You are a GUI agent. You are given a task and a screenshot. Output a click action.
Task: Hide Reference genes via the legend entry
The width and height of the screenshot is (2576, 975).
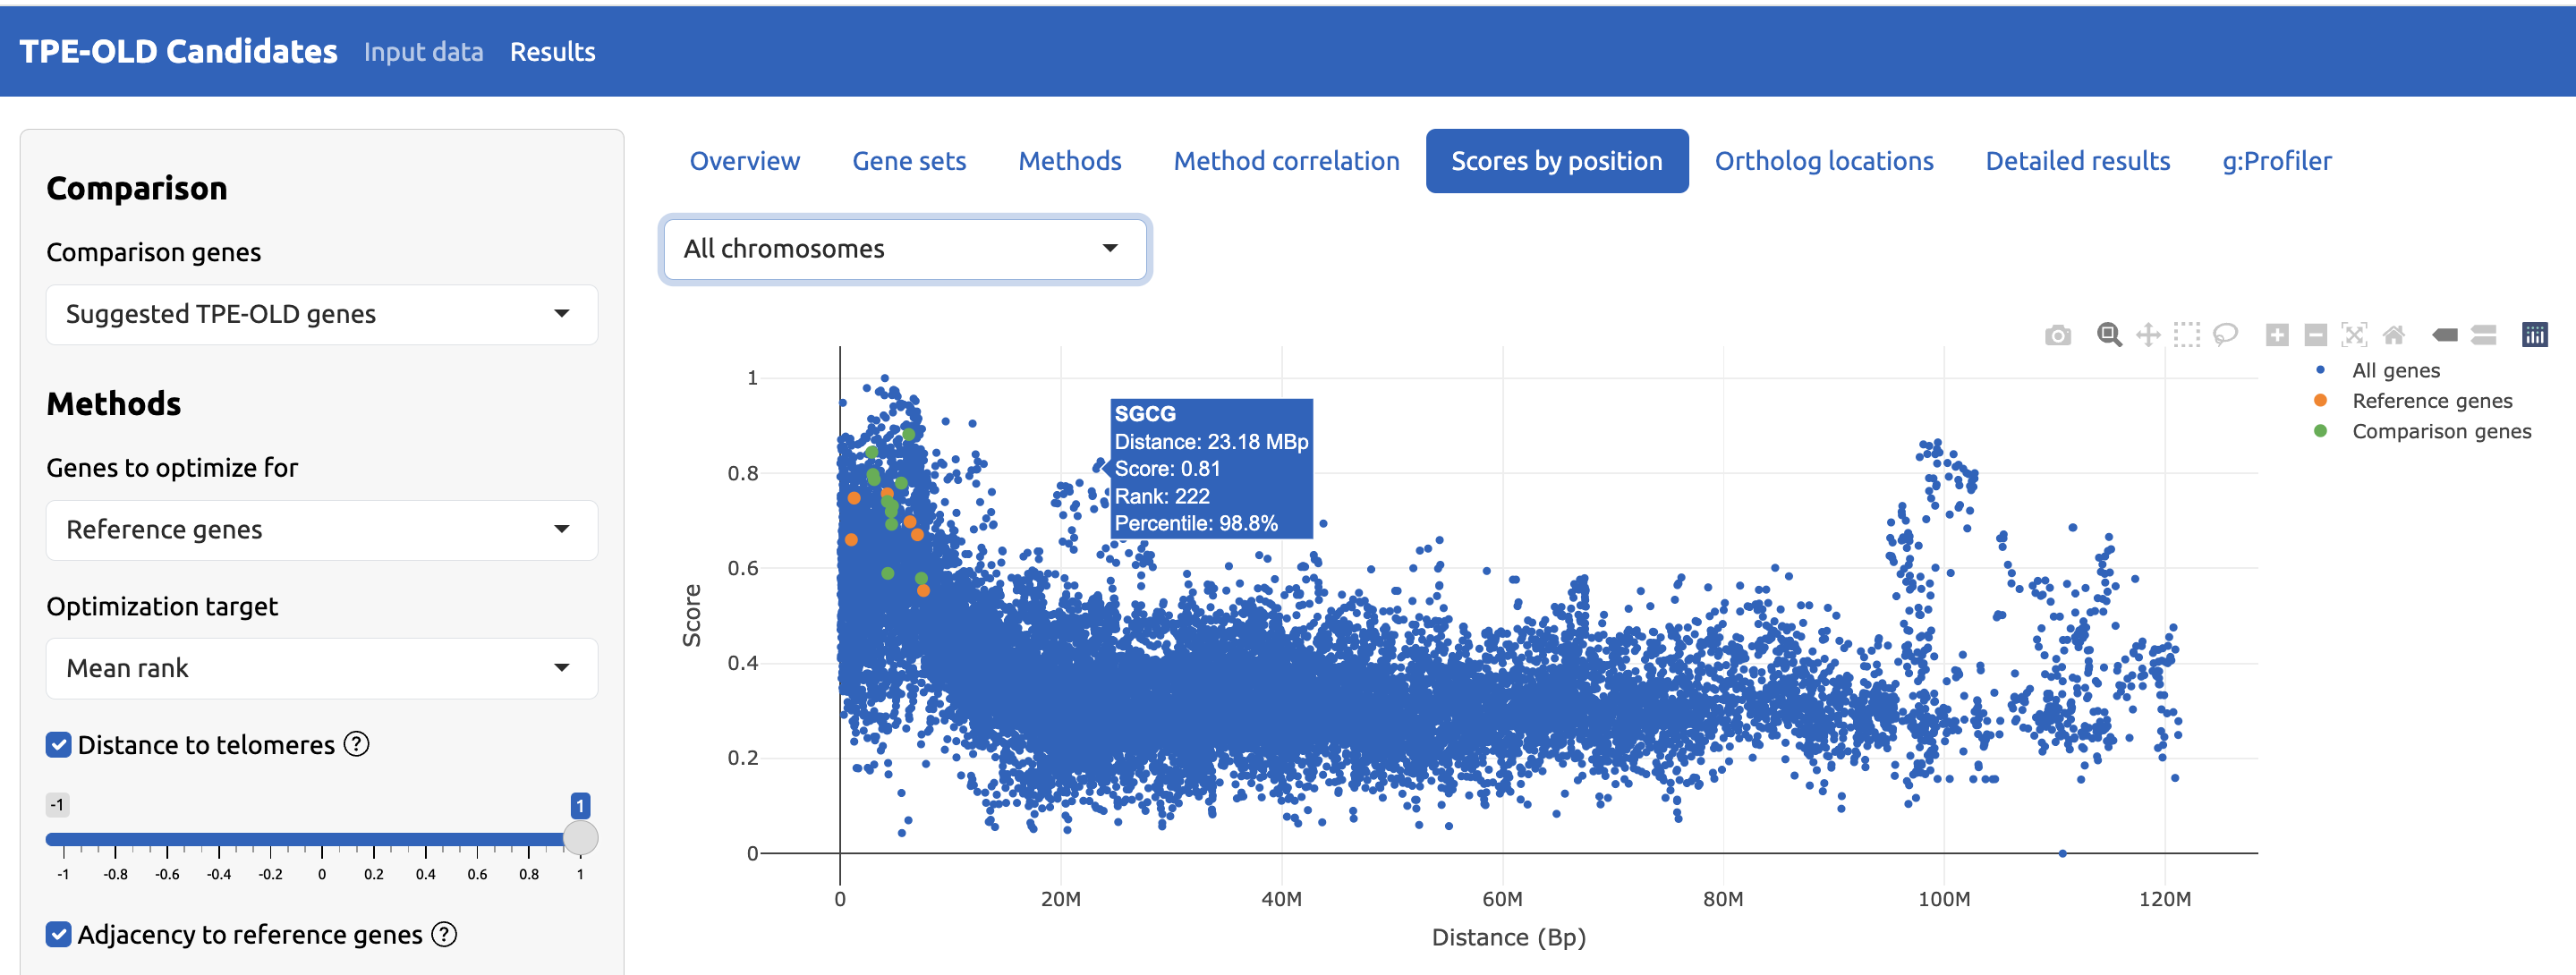[x=2433, y=400]
